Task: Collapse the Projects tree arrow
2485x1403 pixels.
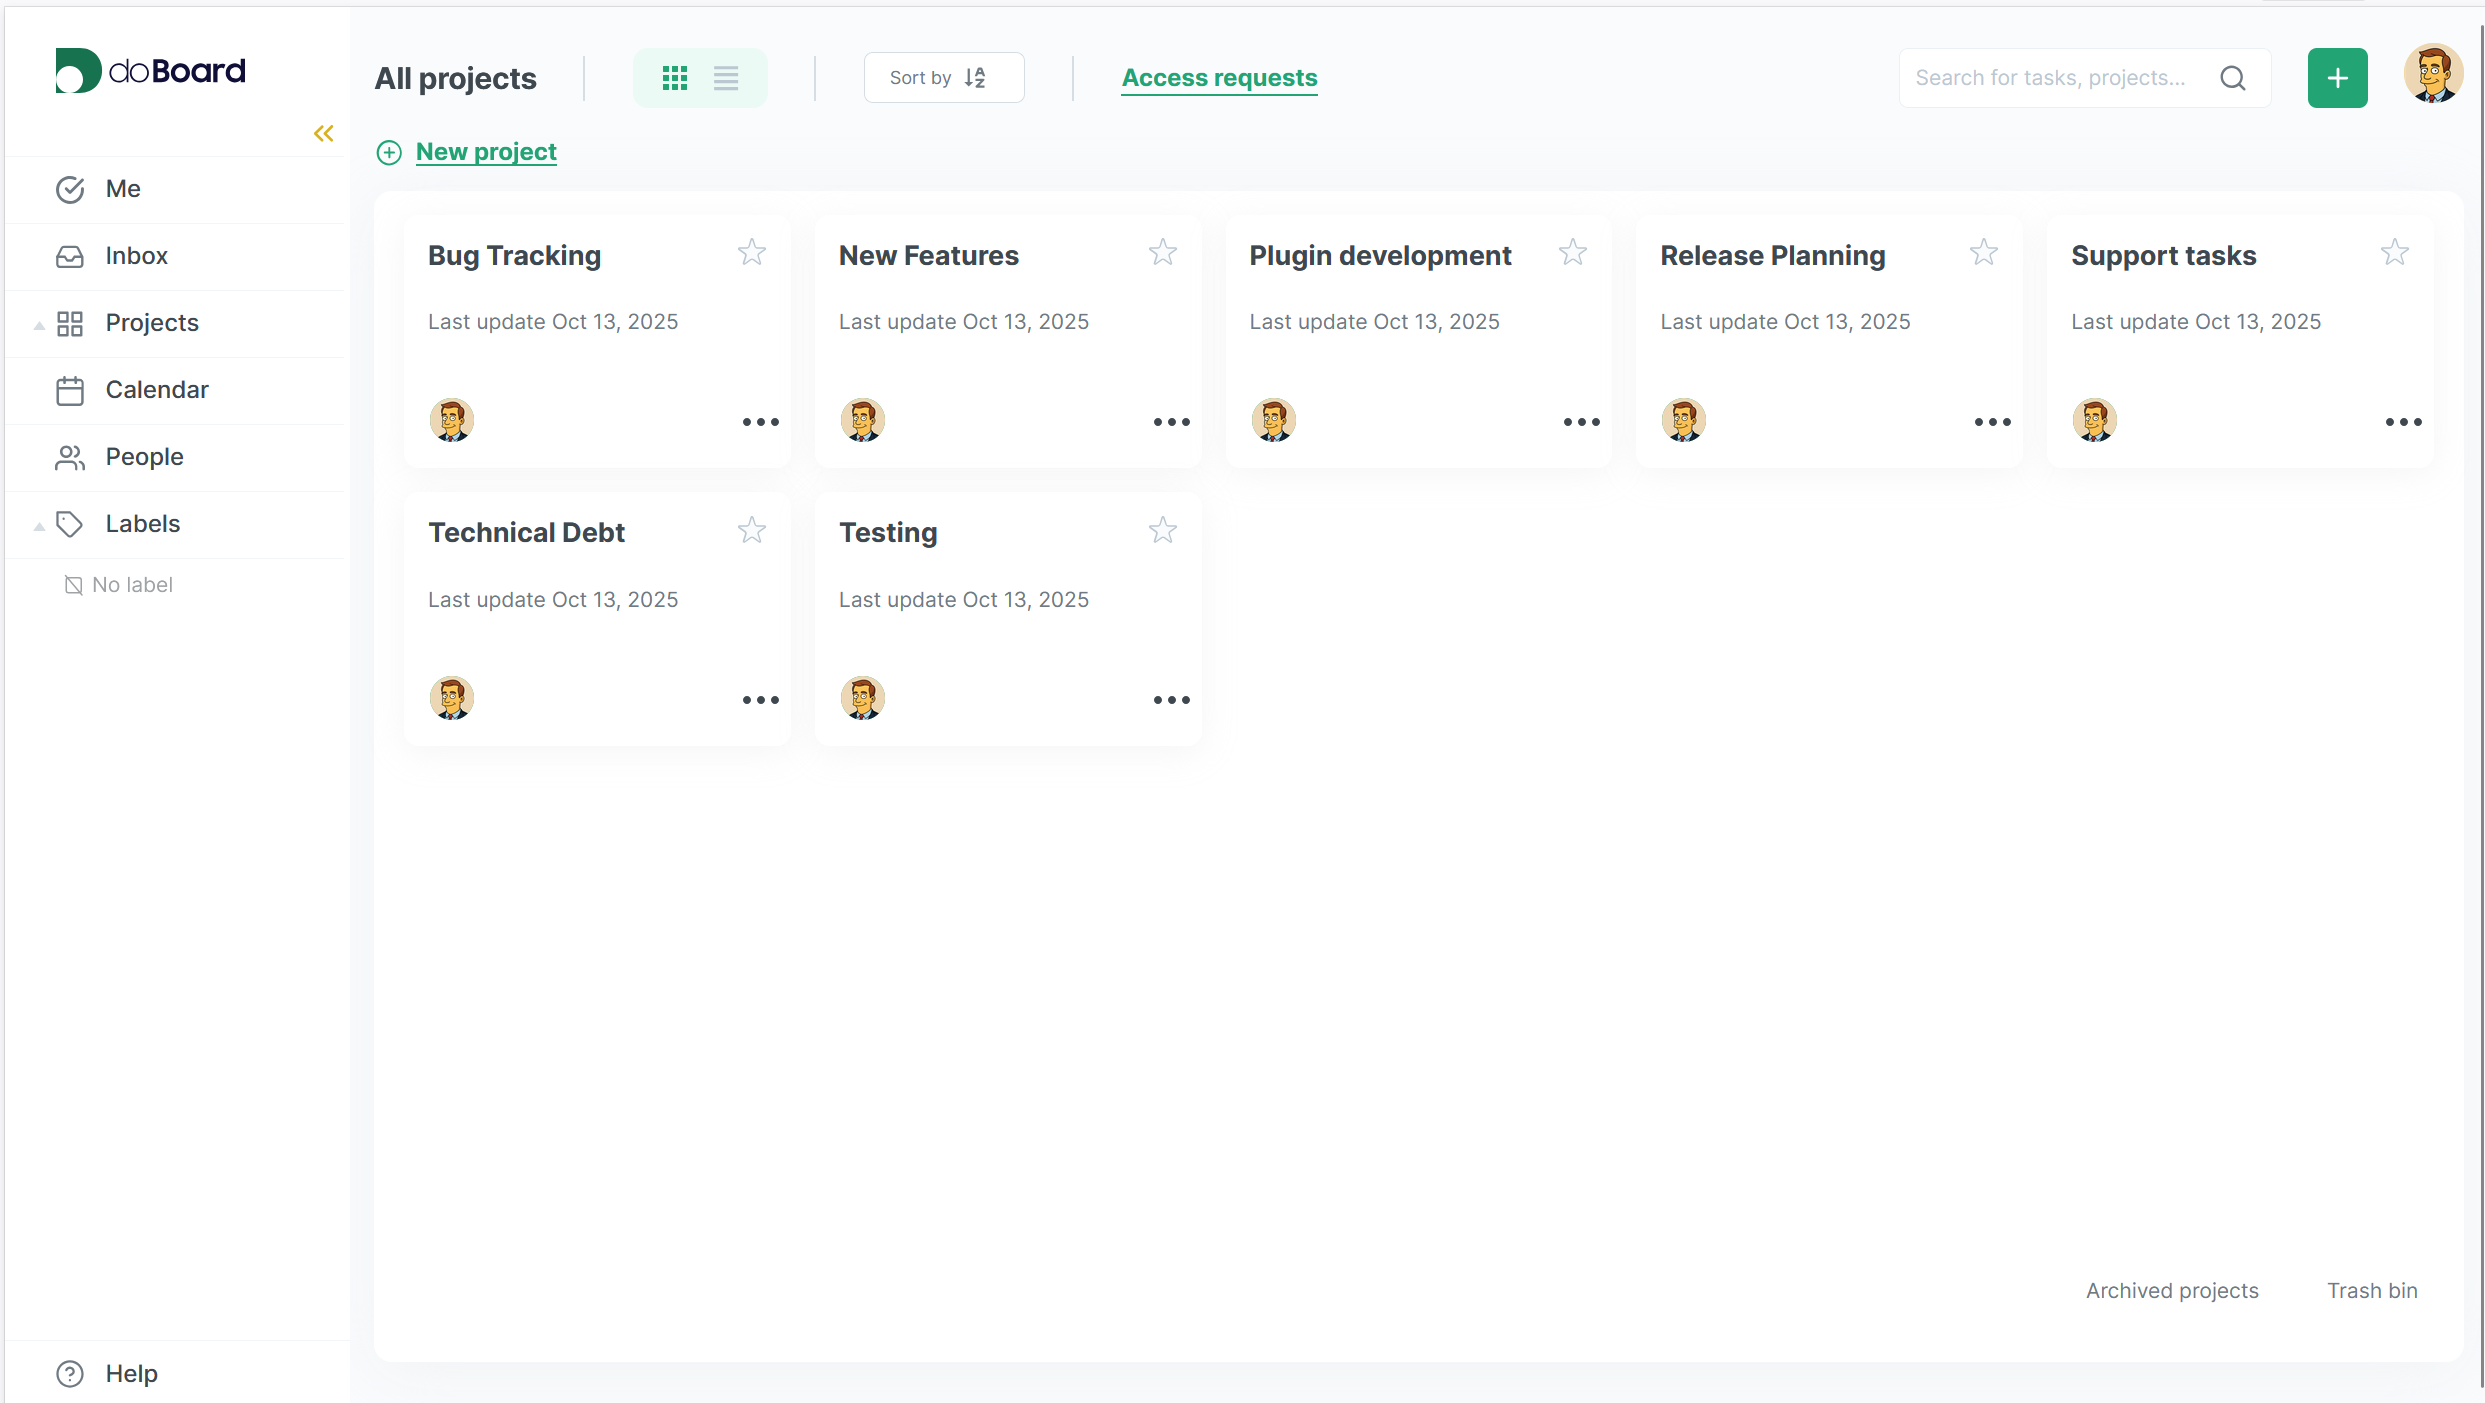Action: point(39,324)
